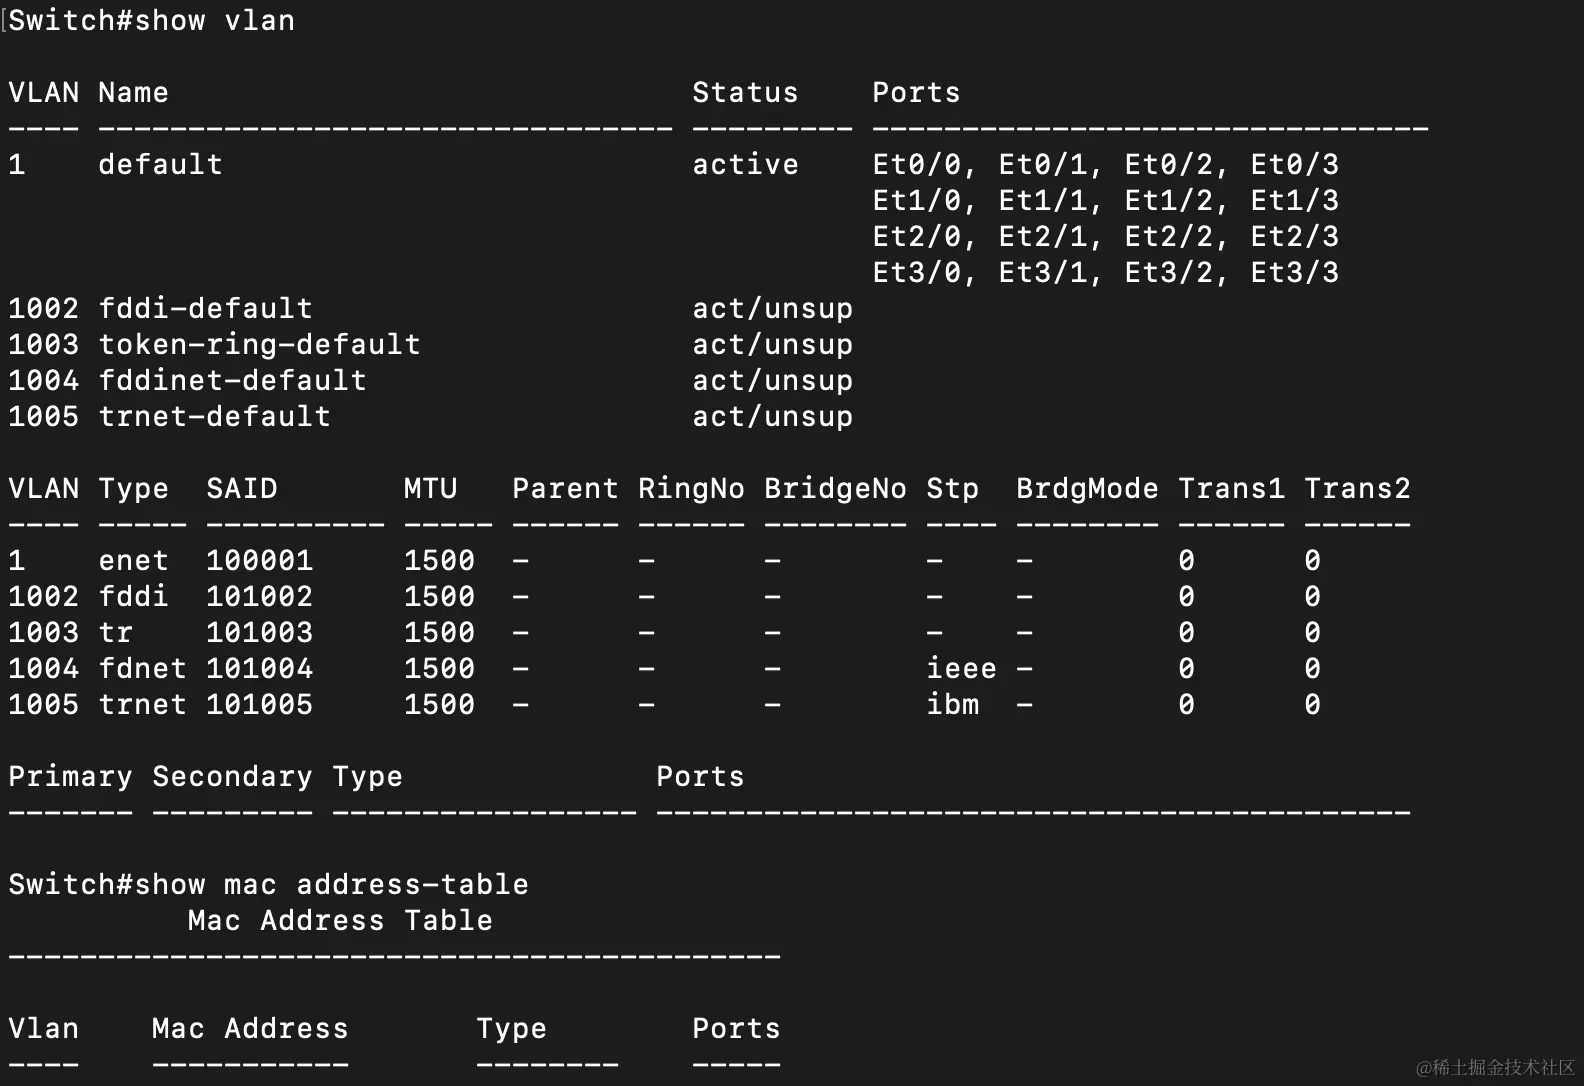Select type value 'fdnet'

pos(142,669)
